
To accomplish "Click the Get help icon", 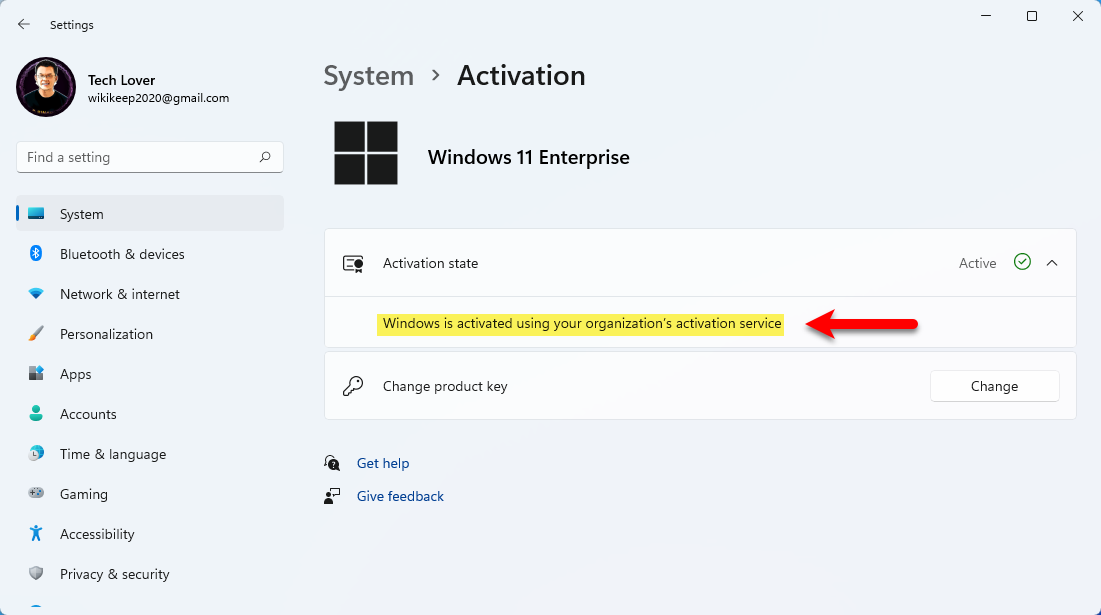I will click(332, 463).
